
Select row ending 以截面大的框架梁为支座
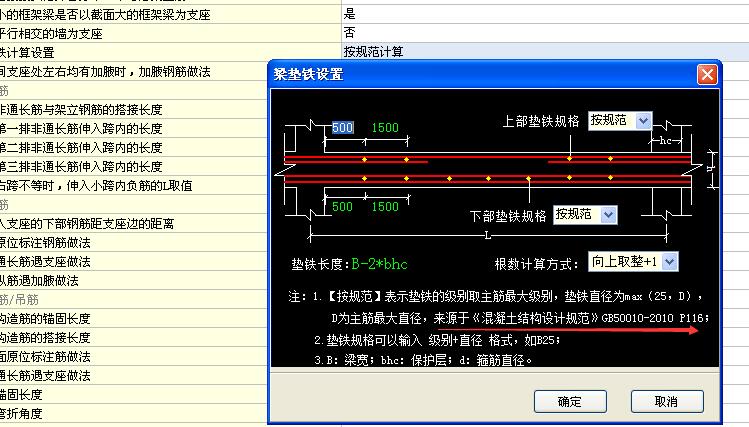coord(171,15)
